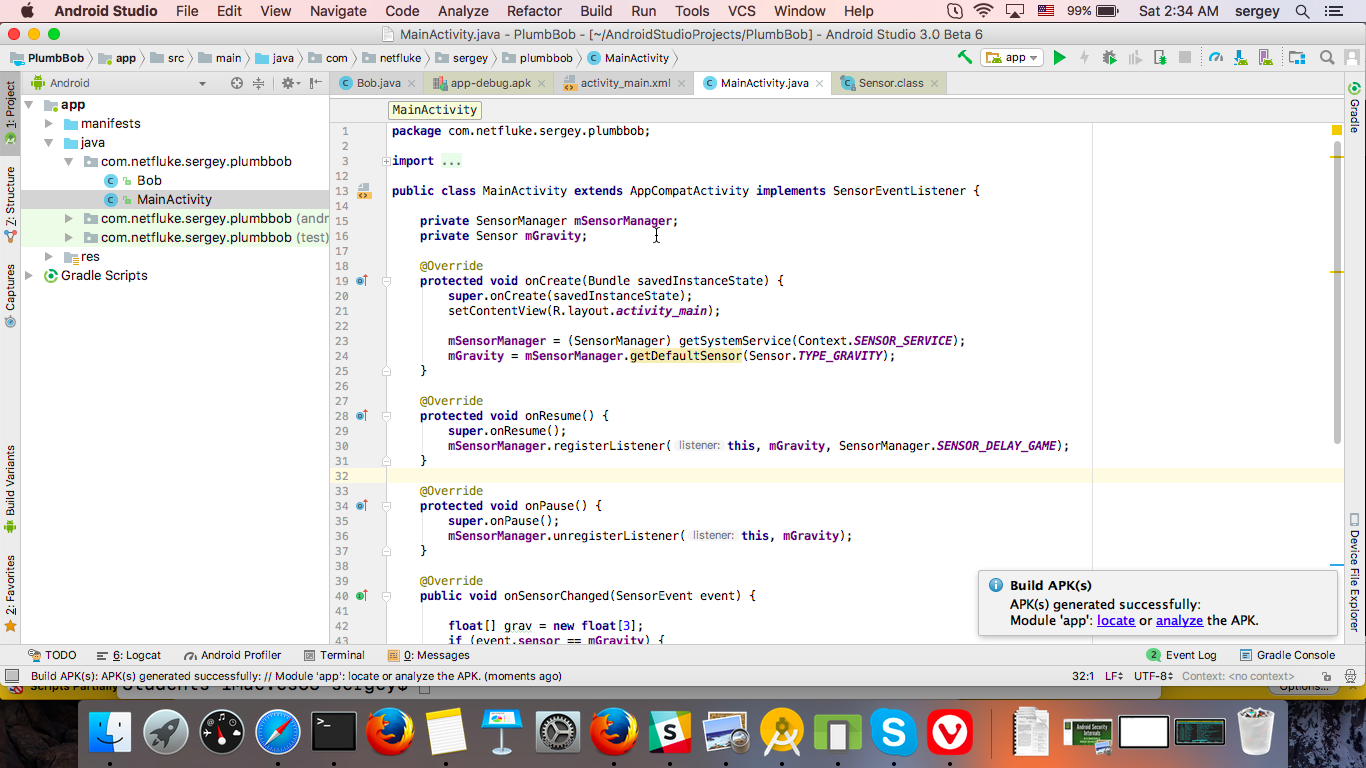The height and width of the screenshot is (768, 1366).
Task: Open the VCS menu
Action: 742,11
